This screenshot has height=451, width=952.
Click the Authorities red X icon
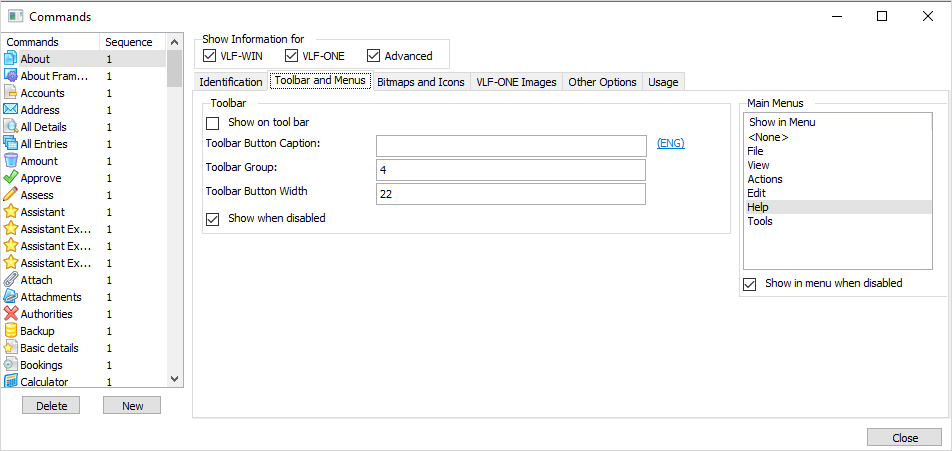point(11,314)
